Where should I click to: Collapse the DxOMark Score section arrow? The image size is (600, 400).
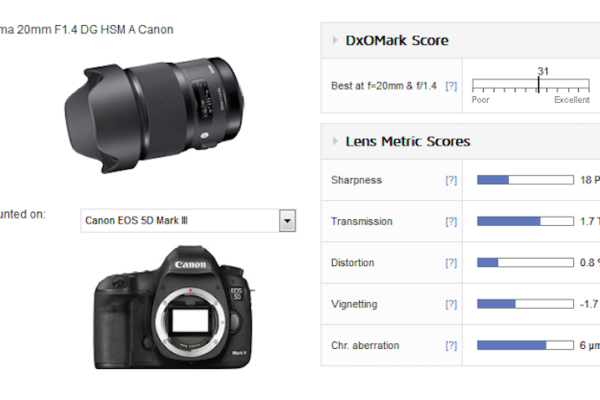pos(334,41)
